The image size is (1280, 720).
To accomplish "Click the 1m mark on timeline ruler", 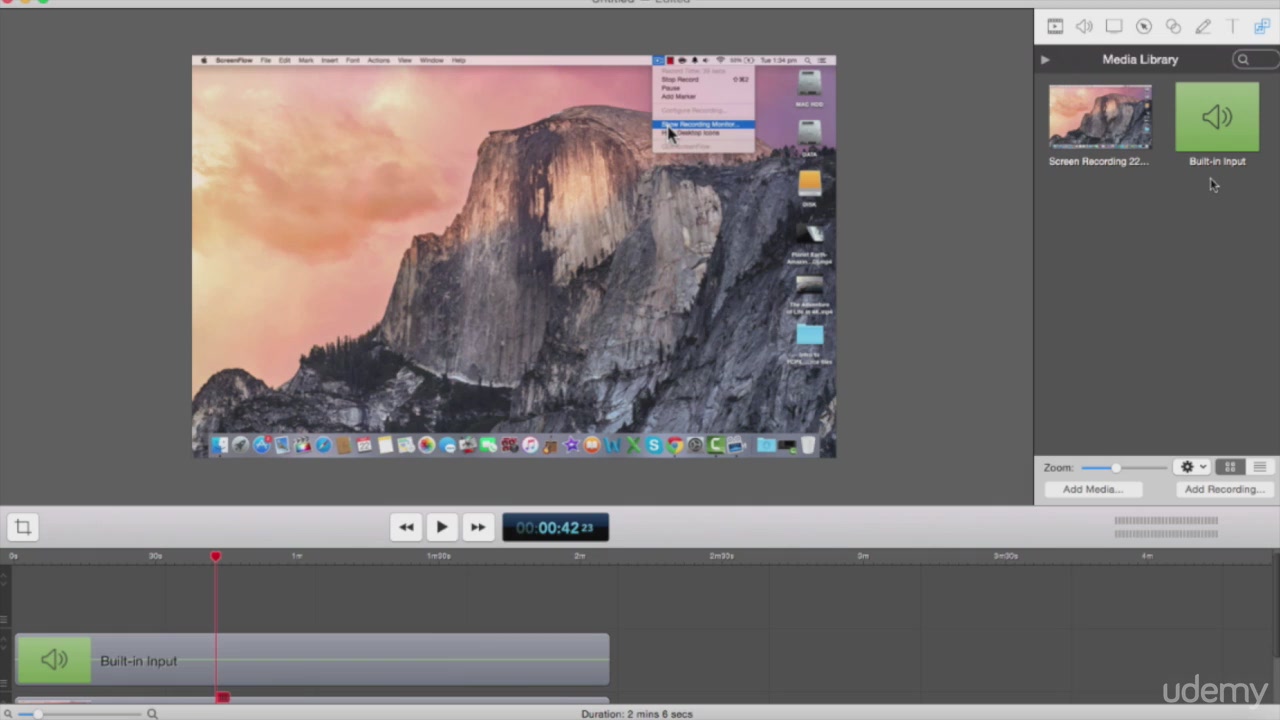I will (297, 556).
